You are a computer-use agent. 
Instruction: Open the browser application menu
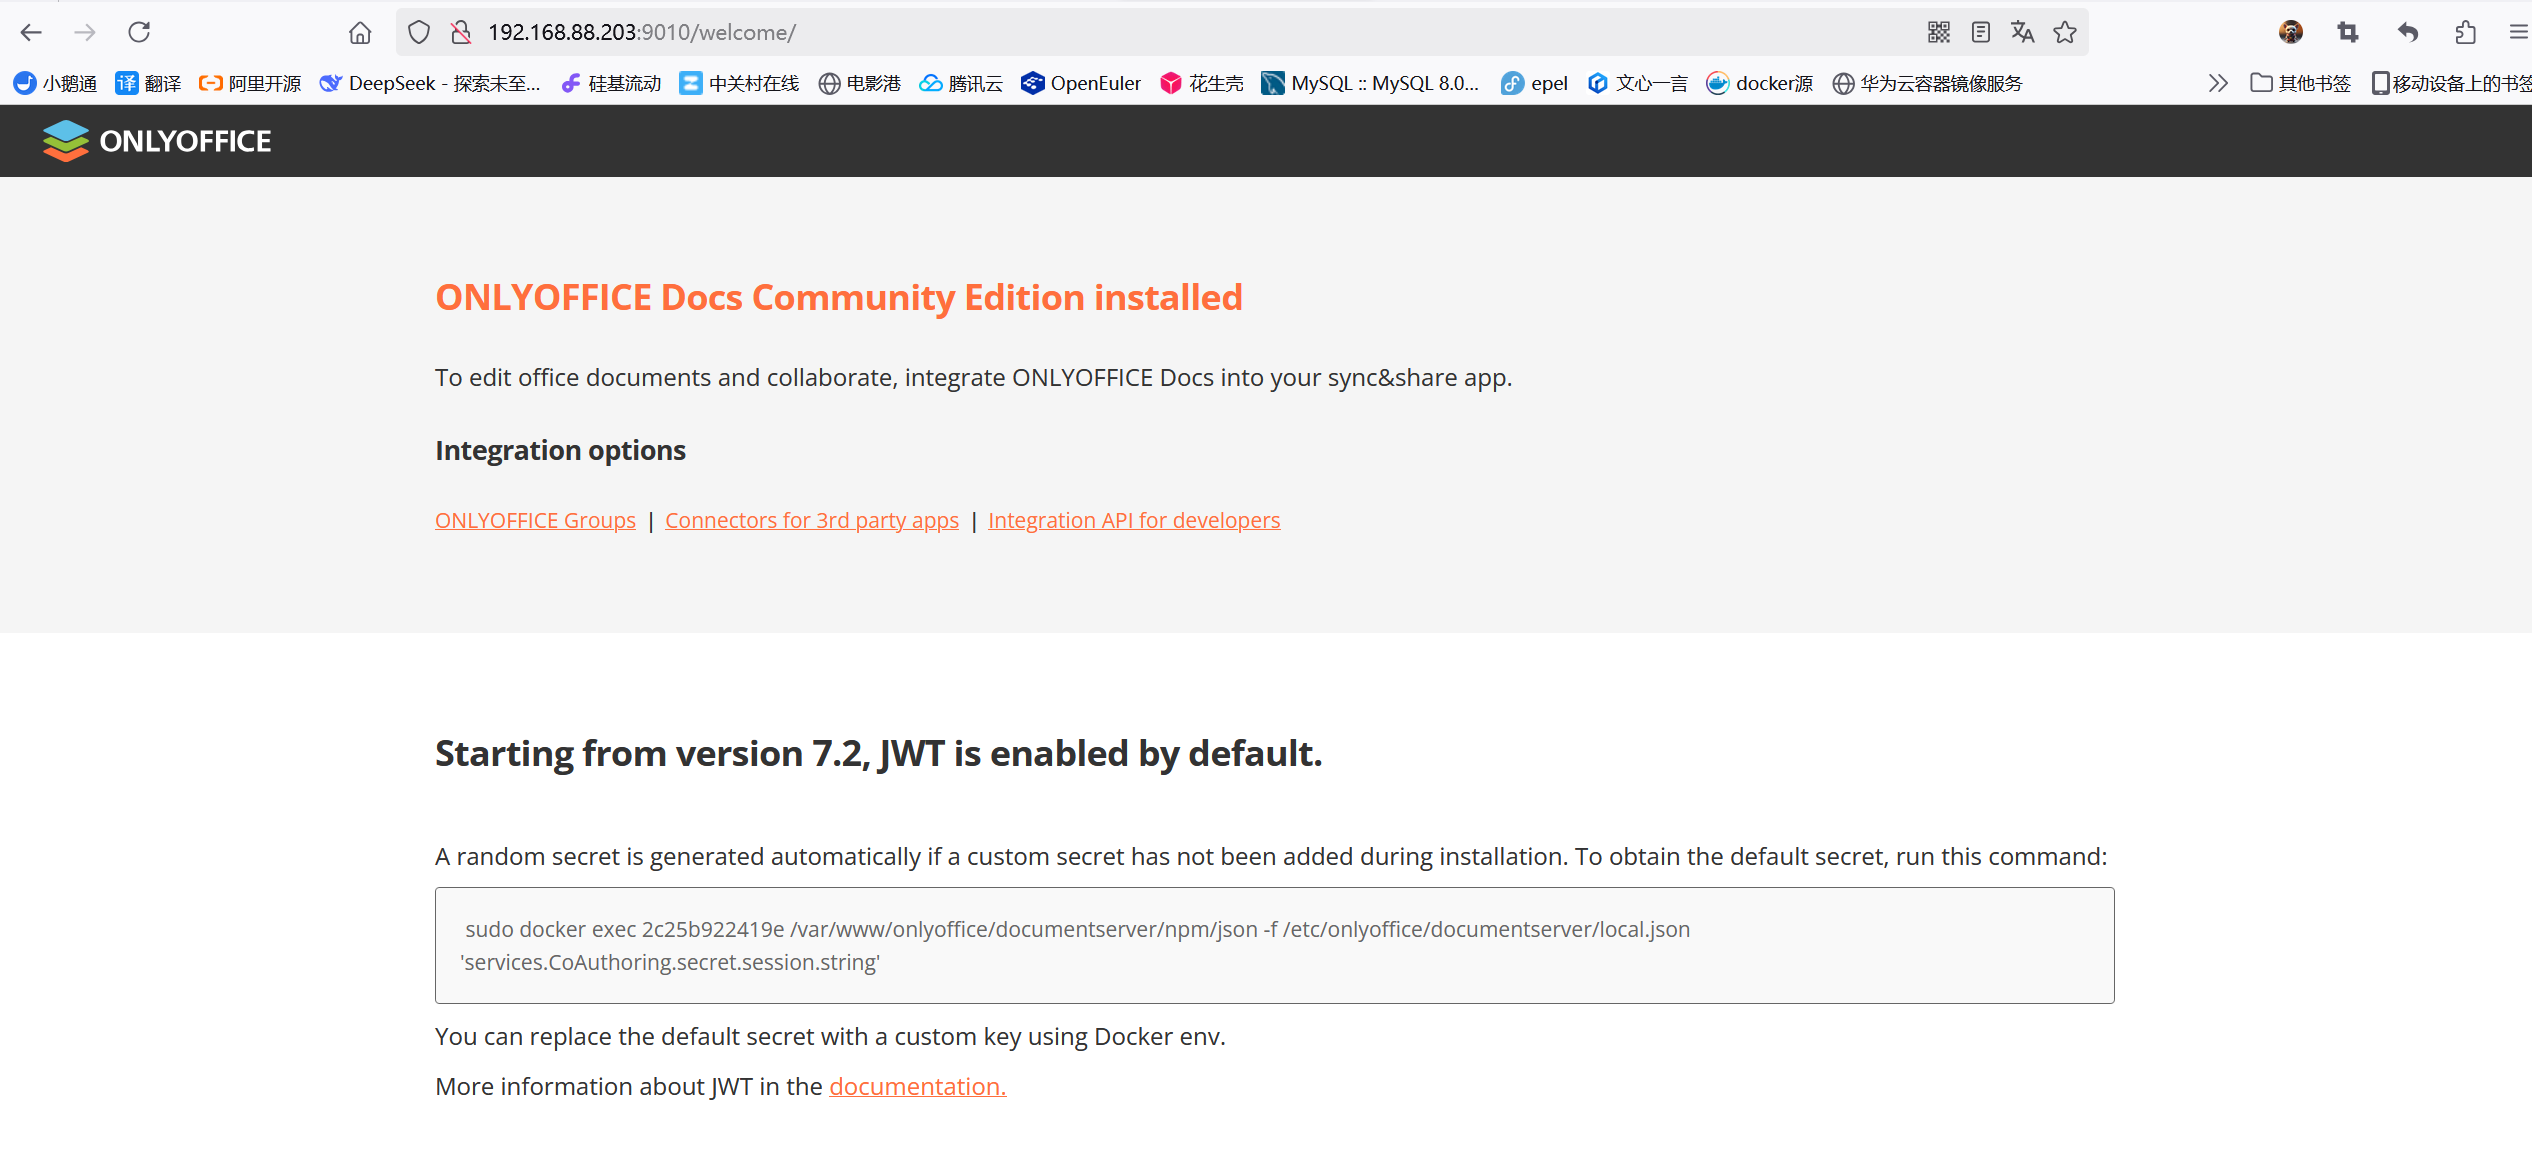click(2519, 32)
